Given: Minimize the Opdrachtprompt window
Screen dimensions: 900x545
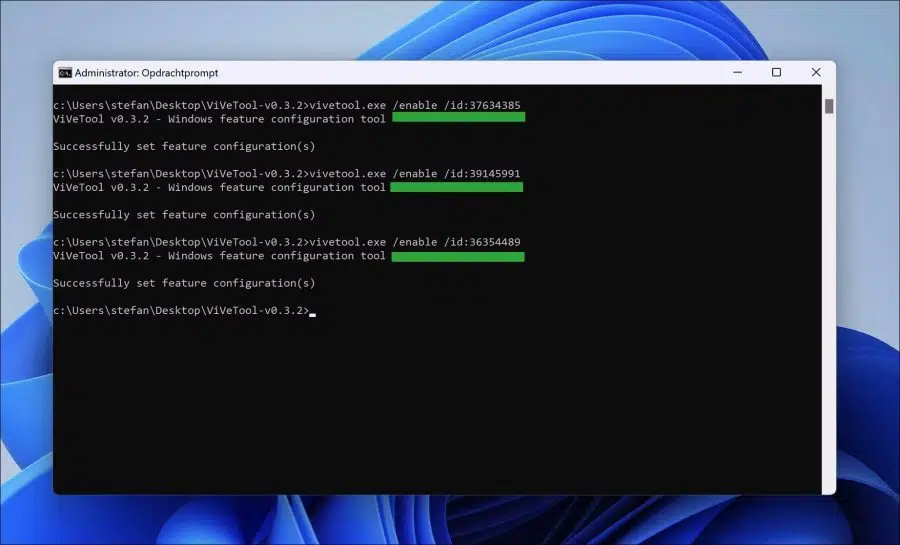Looking at the screenshot, I should click(738, 72).
